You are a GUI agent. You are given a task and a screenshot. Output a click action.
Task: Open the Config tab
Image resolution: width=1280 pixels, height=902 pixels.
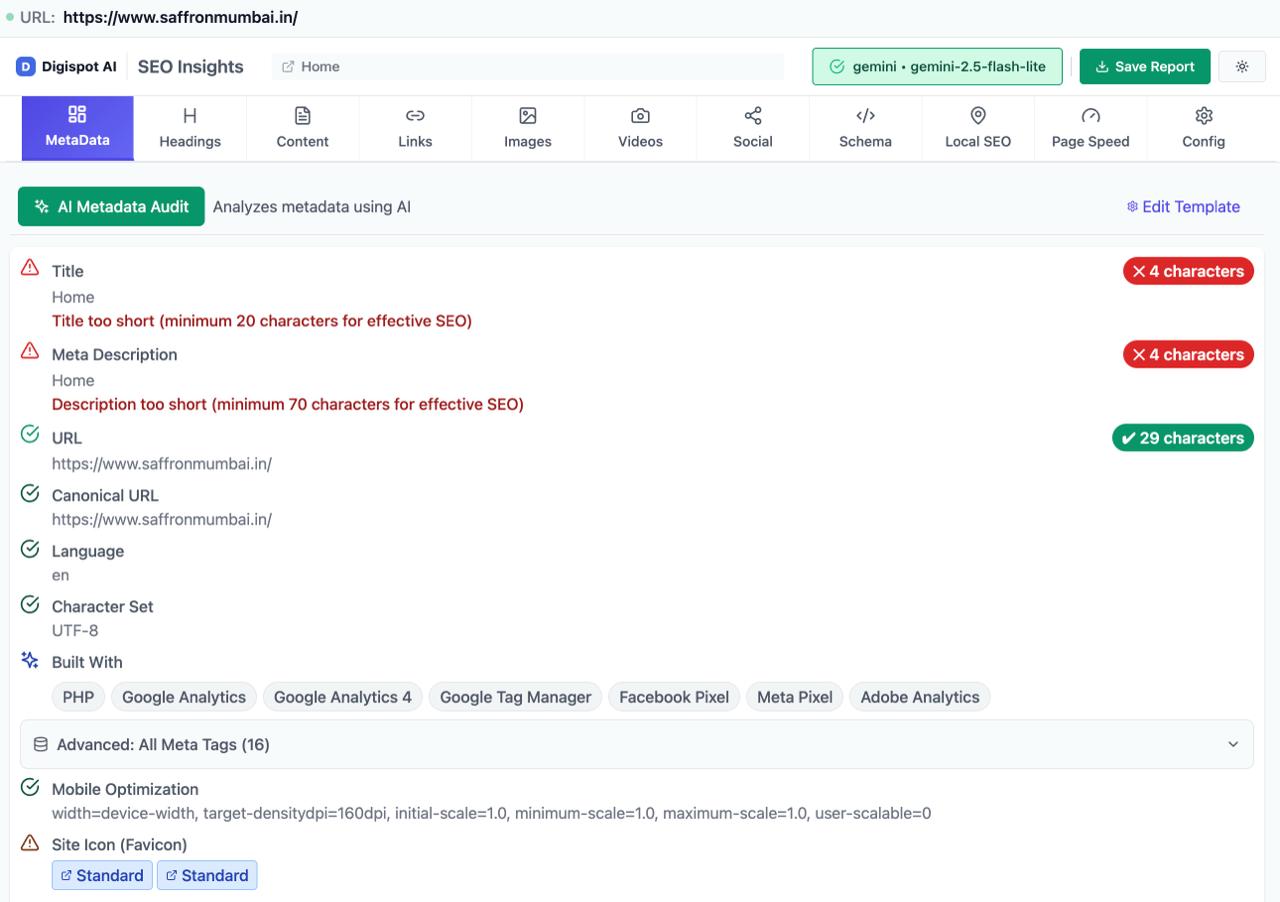tap(1203, 128)
